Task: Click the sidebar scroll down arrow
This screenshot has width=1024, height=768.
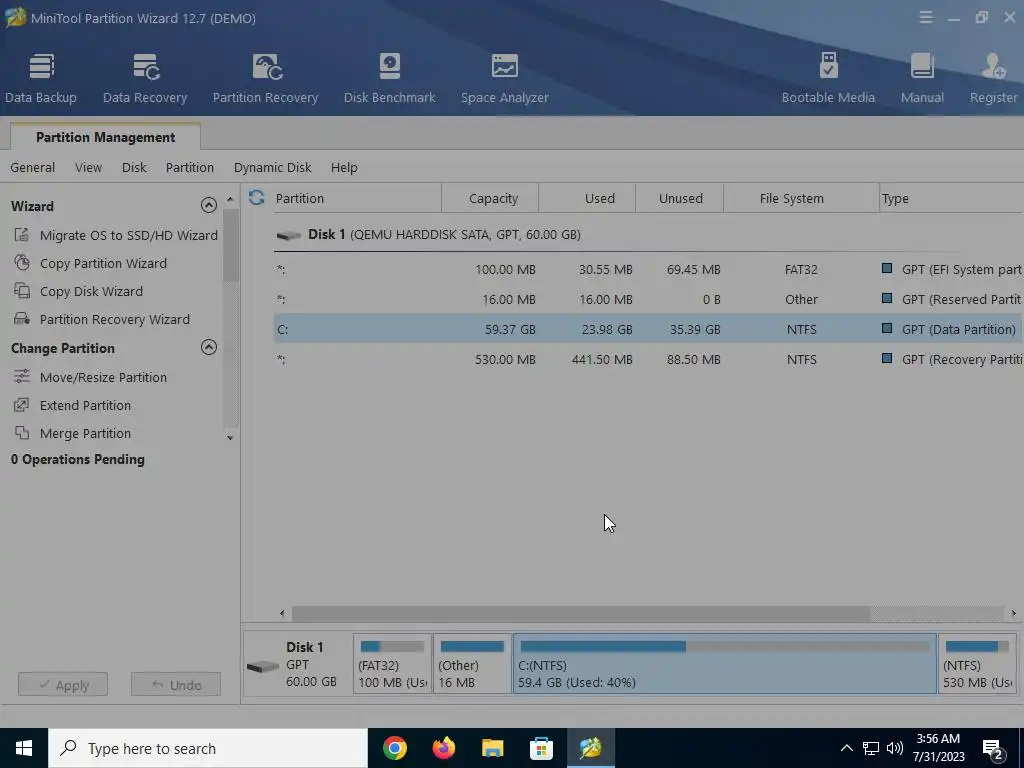Action: click(230, 438)
